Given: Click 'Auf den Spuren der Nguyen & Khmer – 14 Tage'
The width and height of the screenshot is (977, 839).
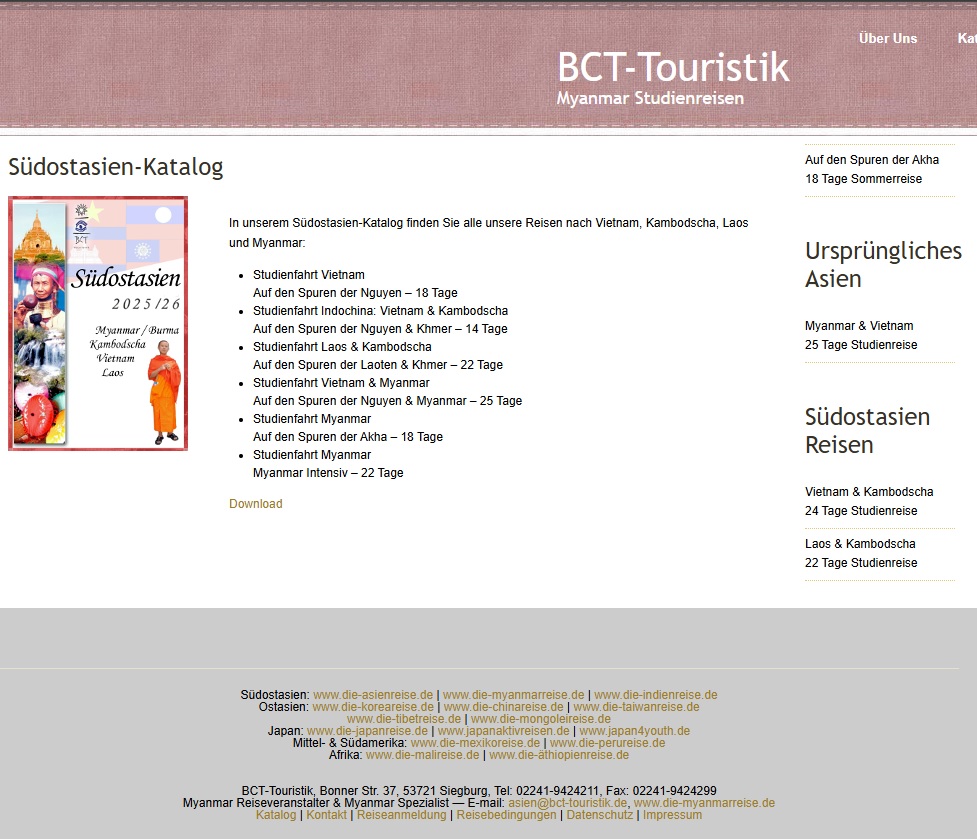Looking at the screenshot, I should click(x=380, y=329).
